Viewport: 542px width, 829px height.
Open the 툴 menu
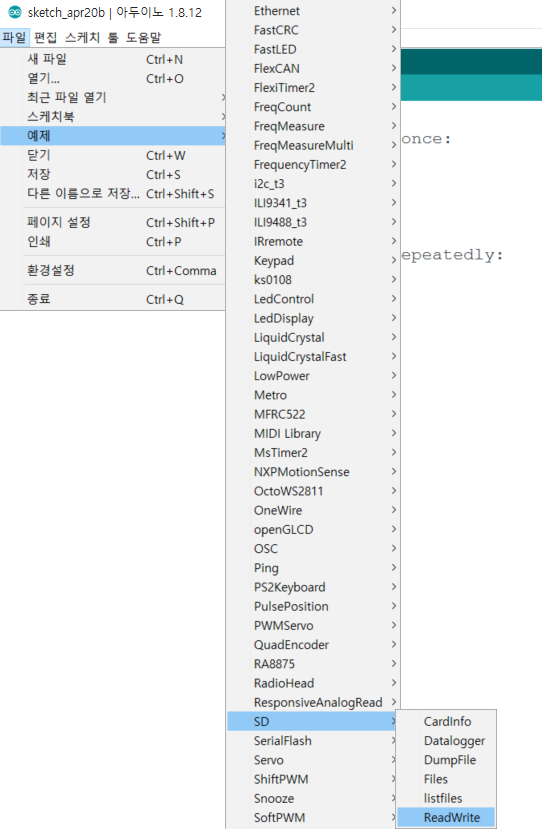[x=113, y=38]
